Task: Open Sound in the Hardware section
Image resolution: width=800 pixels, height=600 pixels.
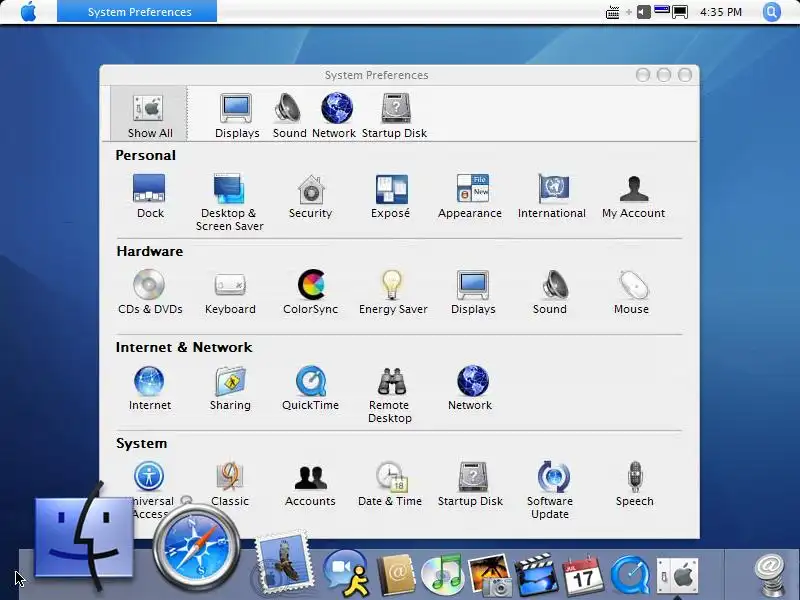Action: click(551, 292)
